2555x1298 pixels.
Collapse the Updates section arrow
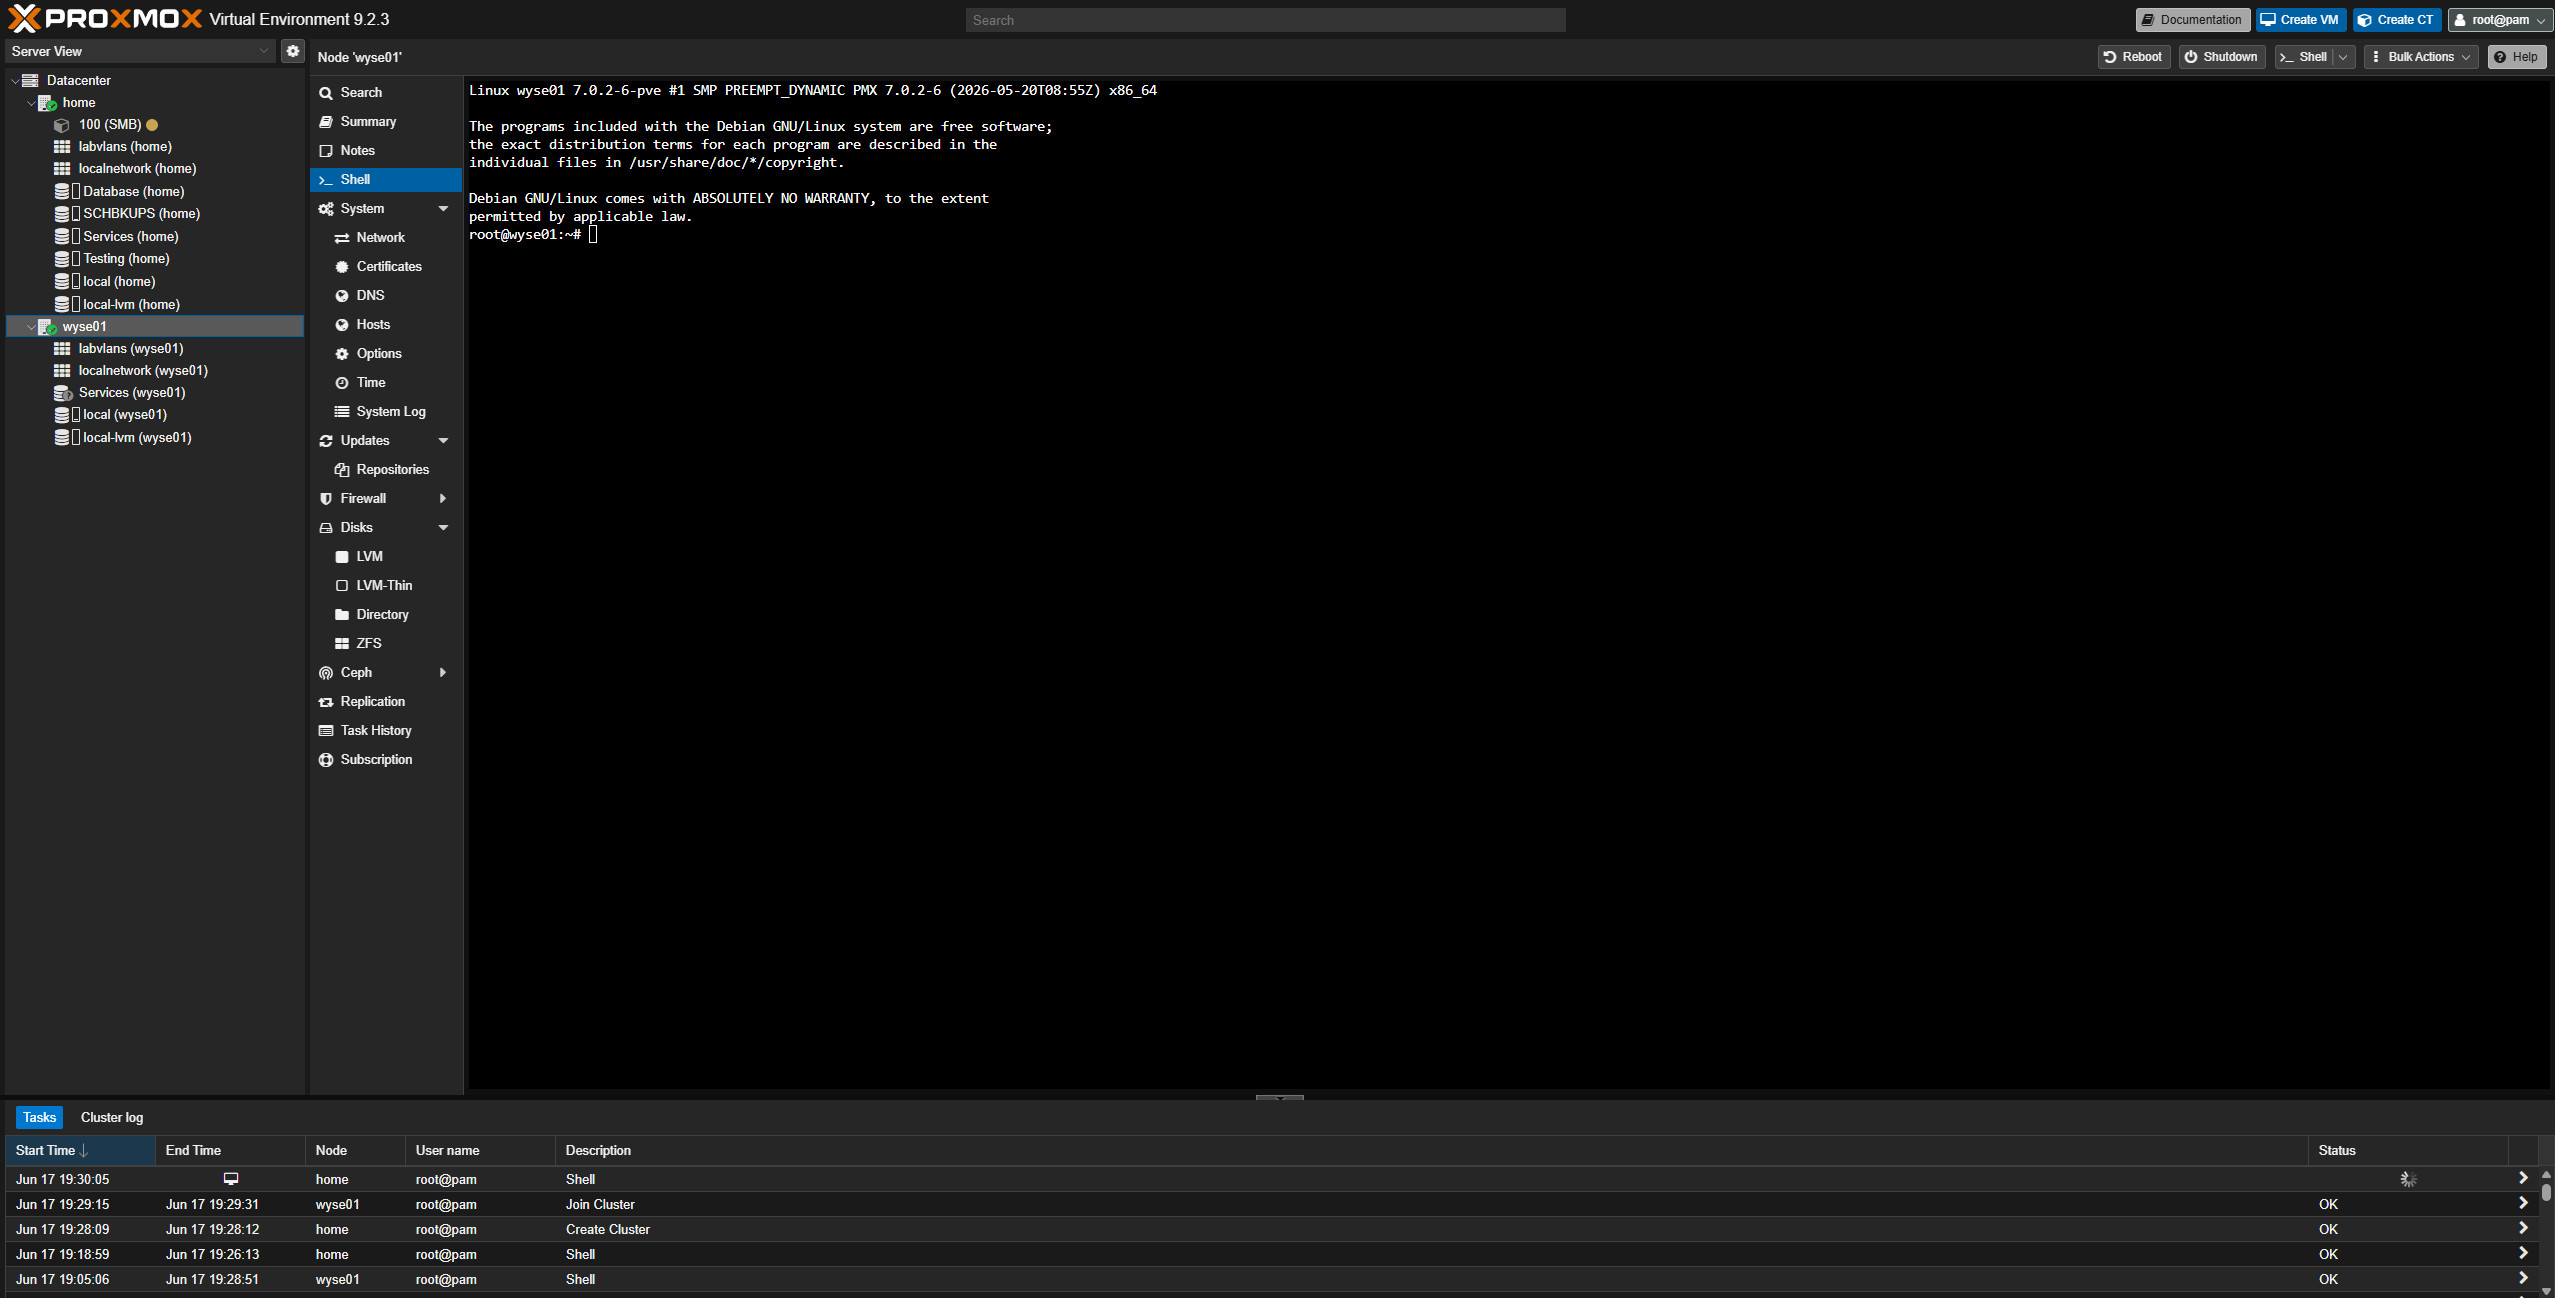tap(443, 440)
